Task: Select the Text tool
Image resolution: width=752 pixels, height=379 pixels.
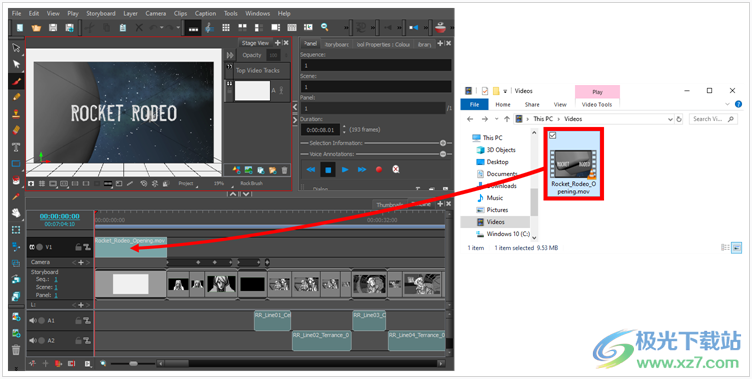Action: (x=16, y=147)
